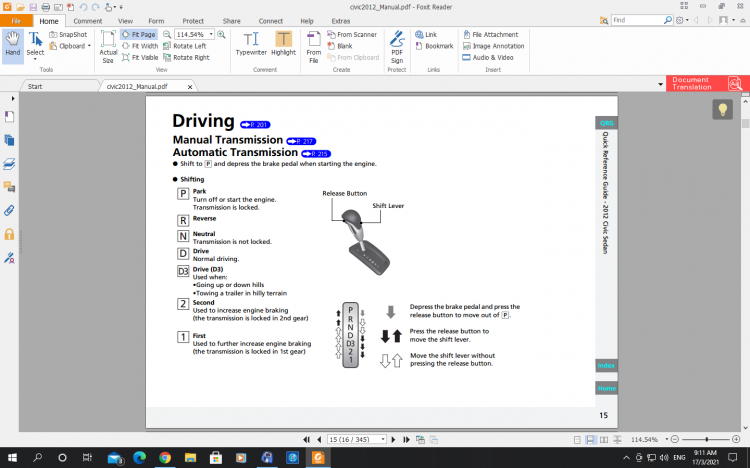Add a Bookmark
Viewport: 750px width, 468px height.
[434, 46]
